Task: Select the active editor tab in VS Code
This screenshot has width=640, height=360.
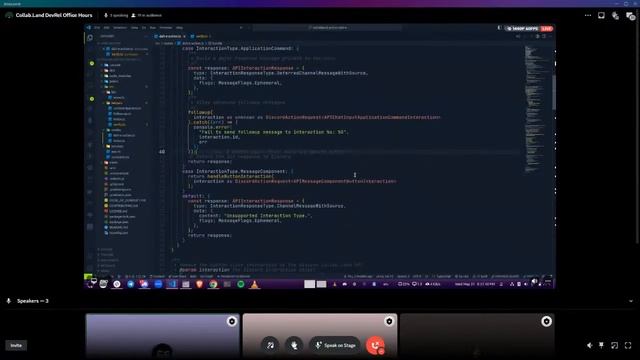Action: coord(170,36)
